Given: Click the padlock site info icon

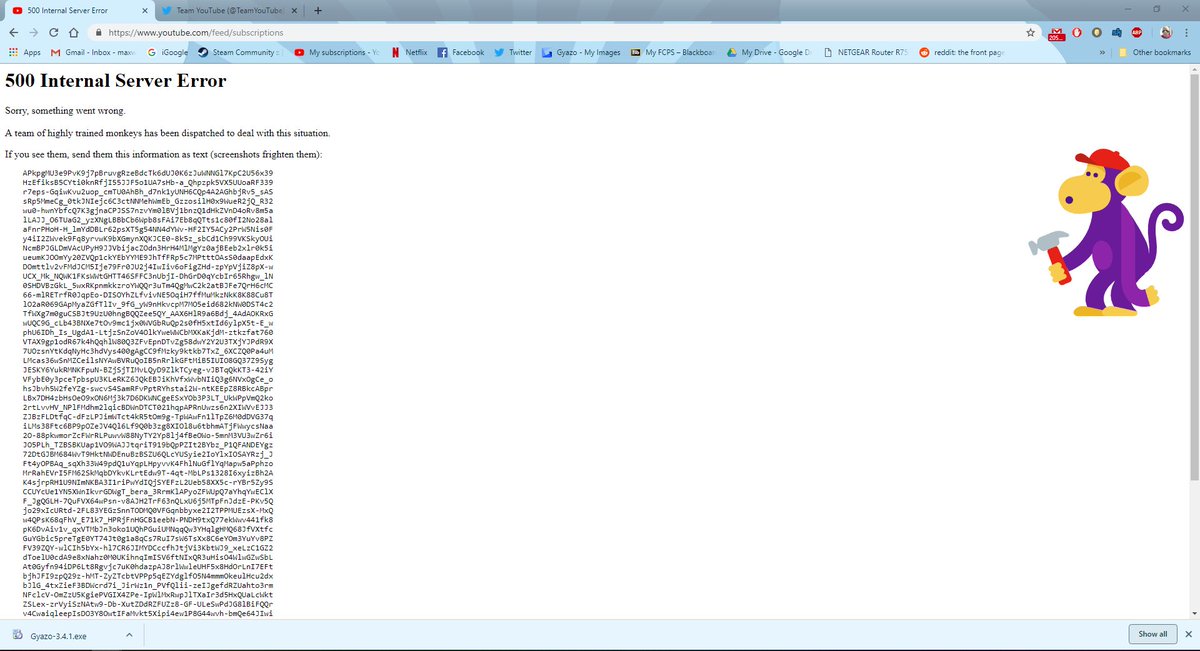Looking at the screenshot, I should [99, 32].
